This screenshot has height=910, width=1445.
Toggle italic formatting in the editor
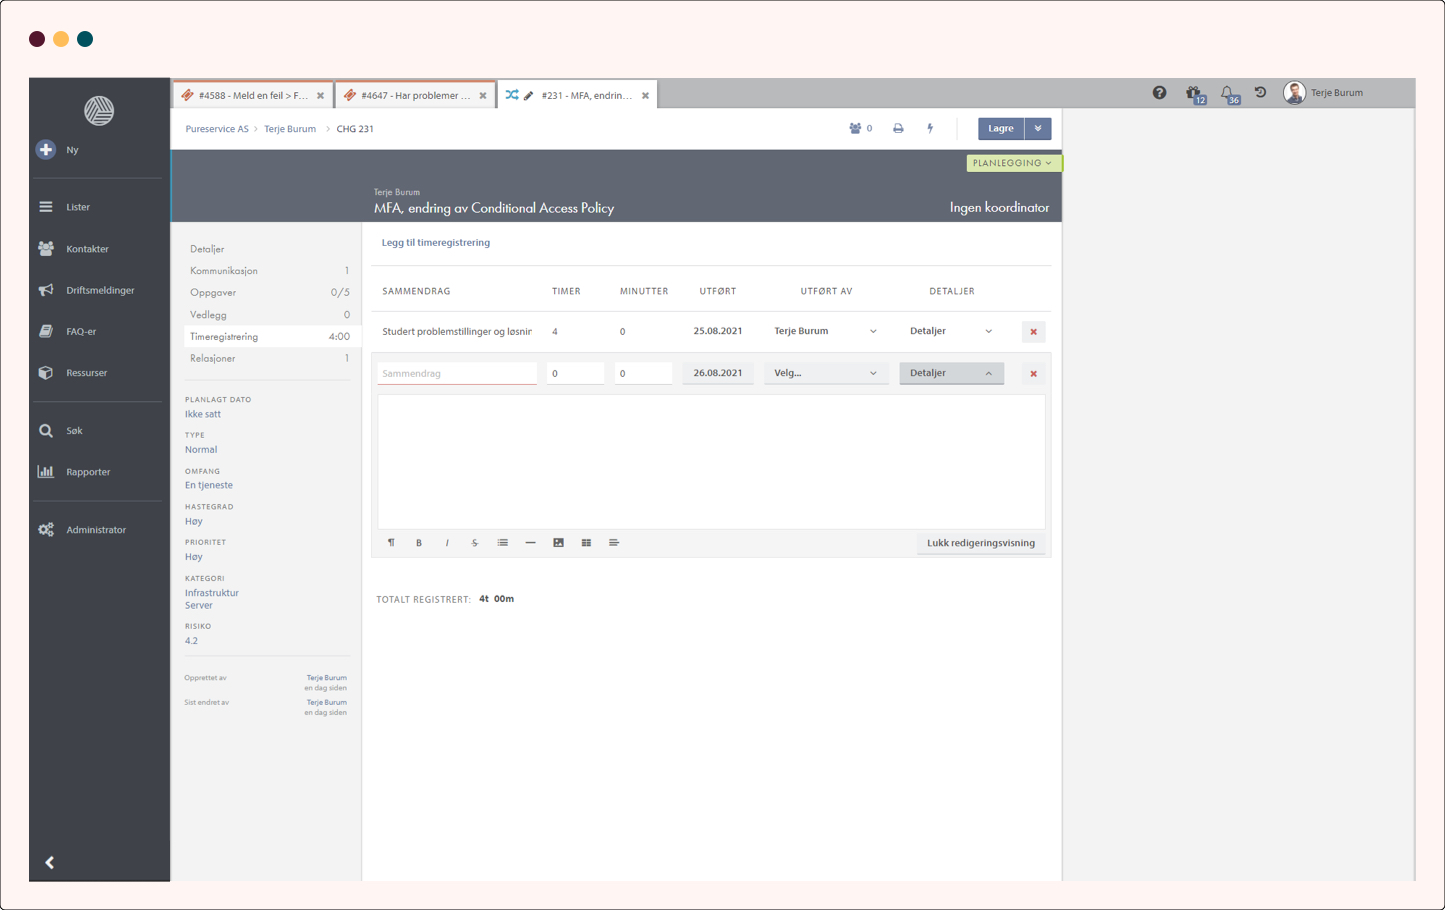coord(447,543)
